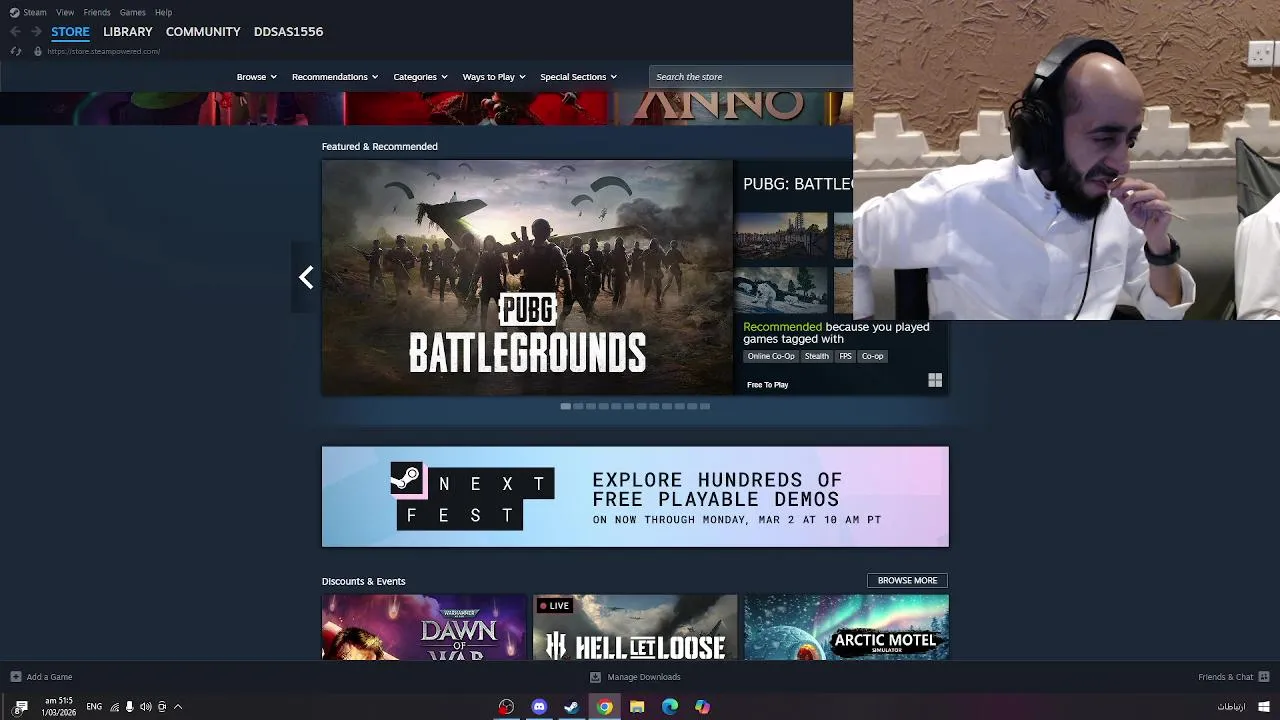Open the notification center icon in taskbar
Screen dimensions: 1280x720
[20, 708]
